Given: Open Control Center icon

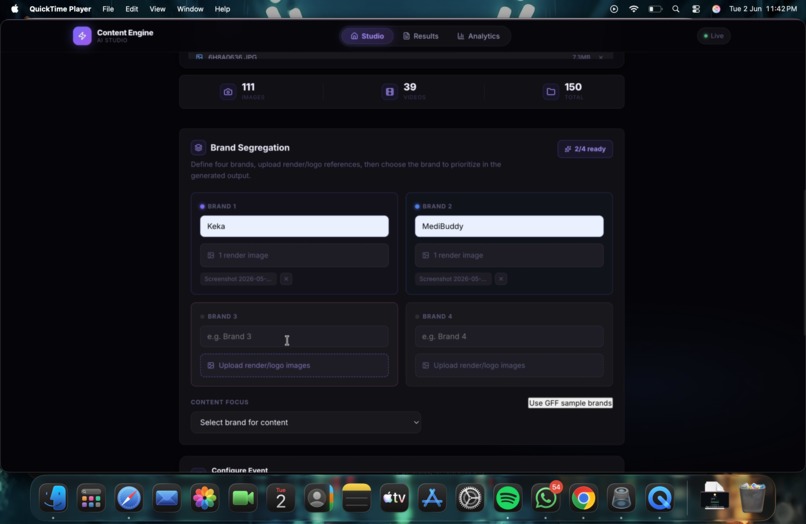Looking at the screenshot, I should coord(696,9).
